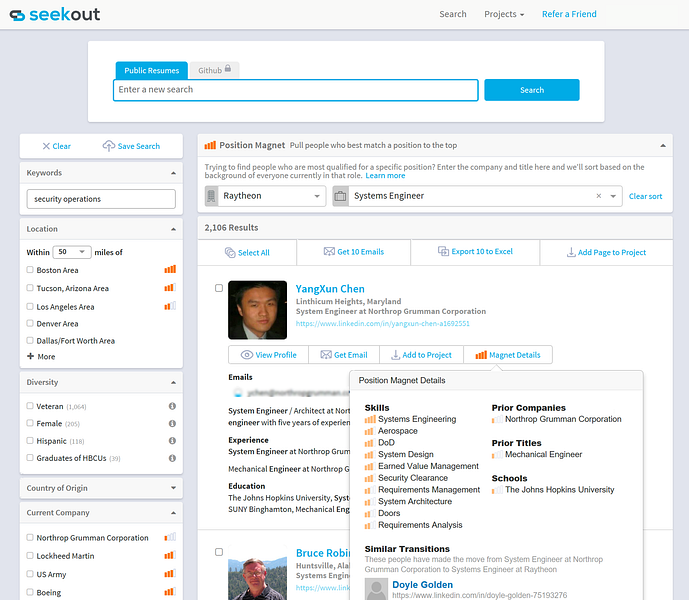This screenshot has height=600, width=689.
Task: Collapse the Location section
Action: 174,229
